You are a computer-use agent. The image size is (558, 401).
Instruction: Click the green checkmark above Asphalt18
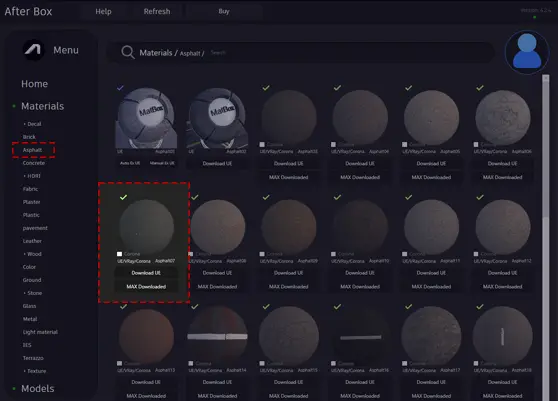click(480, 306)
